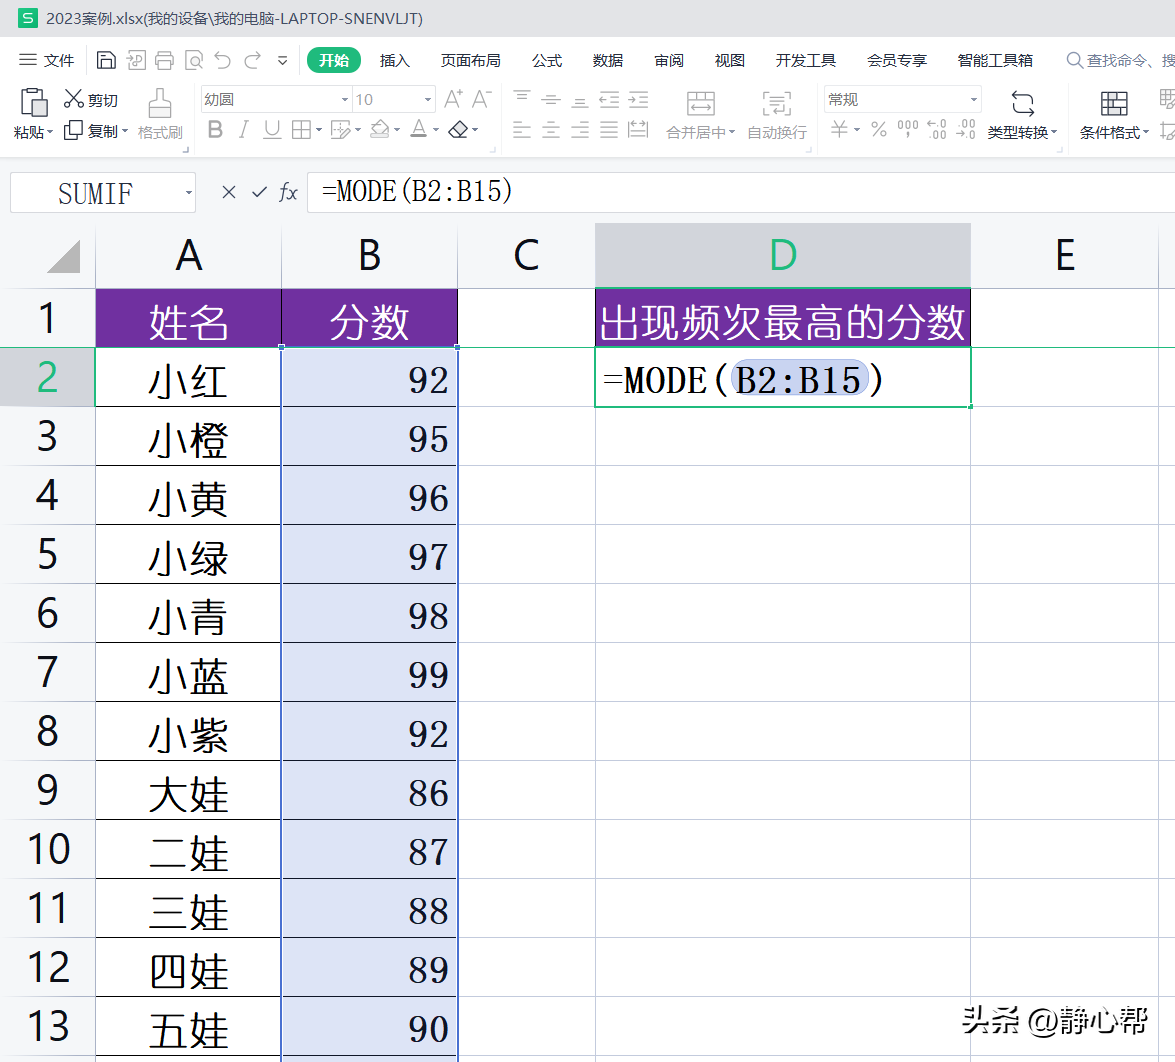1175x1062 pixels.
Task: Expand the Name Box dropdown showing SUMIF
Action: click(189, 193)
